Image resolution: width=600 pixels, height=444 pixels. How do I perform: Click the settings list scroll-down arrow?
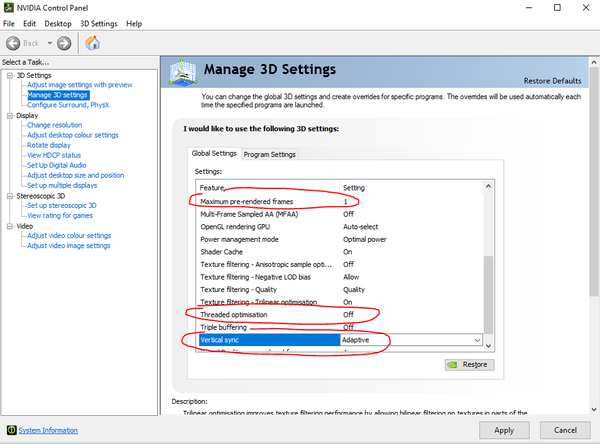[x=488, y=346]
